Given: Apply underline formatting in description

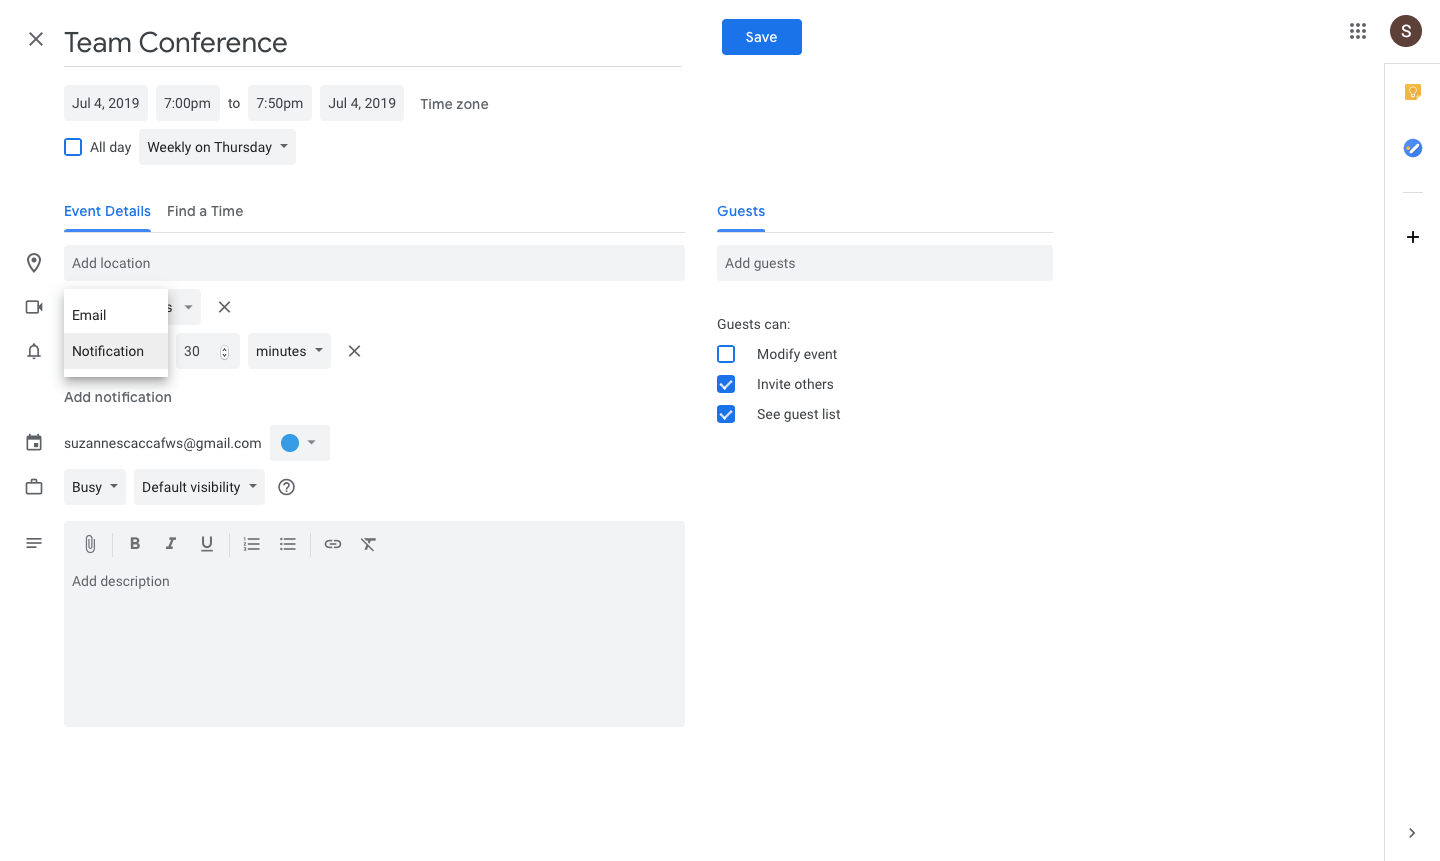Looking at the screenshot, I should pyautogui.click(x=207, y=544).
